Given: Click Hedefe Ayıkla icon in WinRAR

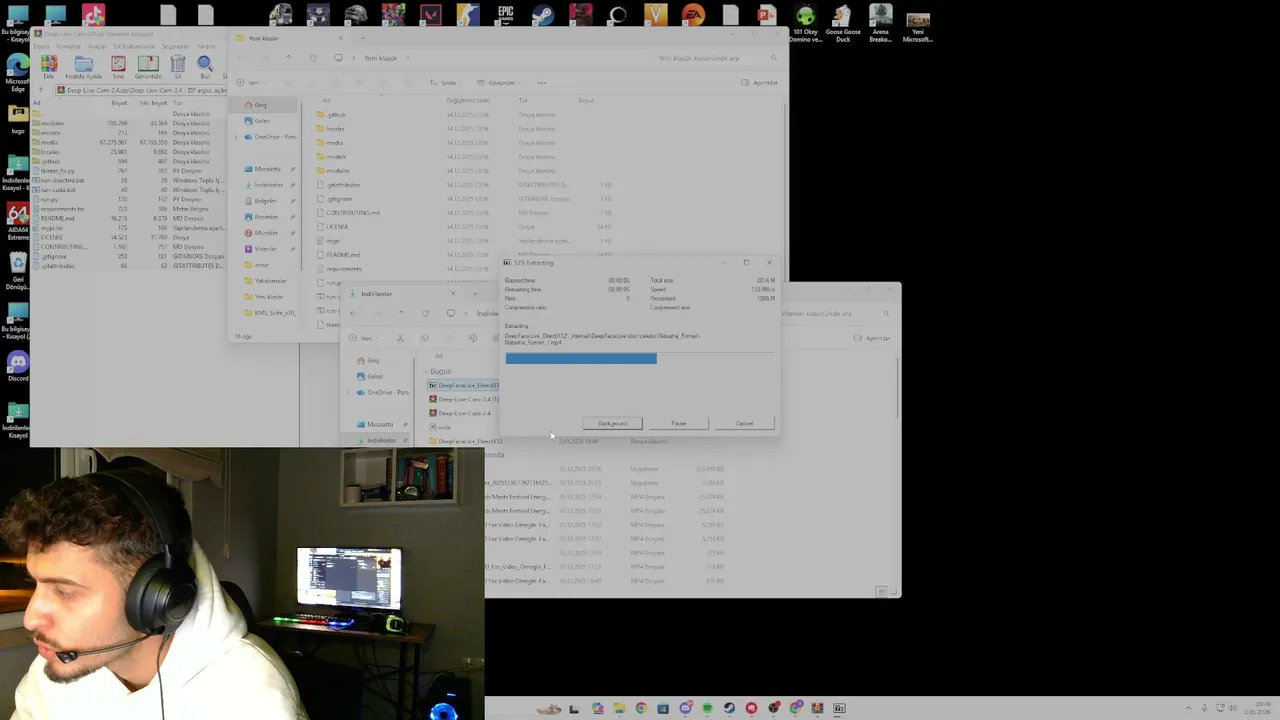Looking at the screenshot, I should (84, 68).
